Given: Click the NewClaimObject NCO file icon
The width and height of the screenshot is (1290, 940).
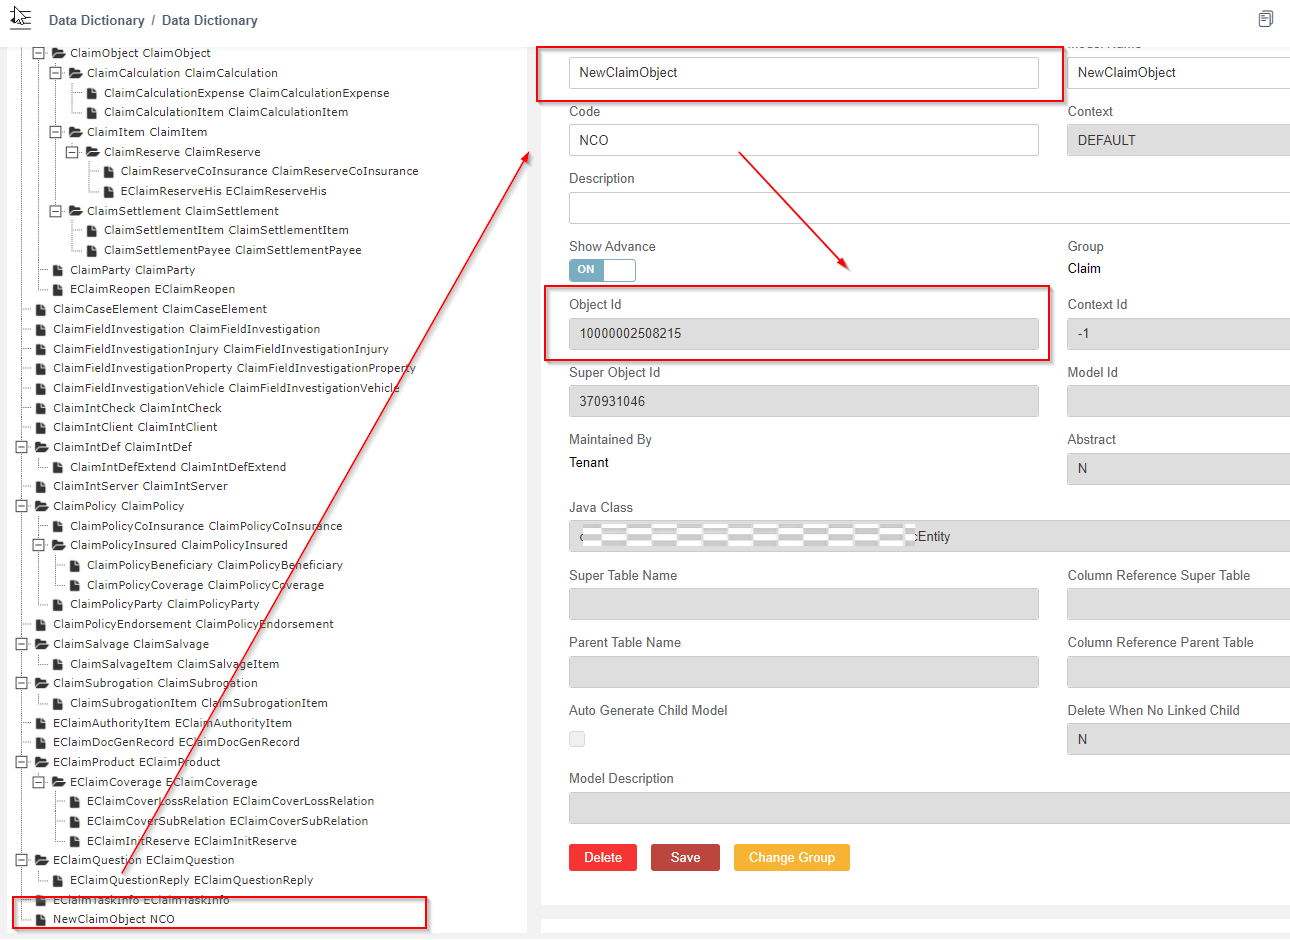Looking at the screenshot, I should pos(41,919).
